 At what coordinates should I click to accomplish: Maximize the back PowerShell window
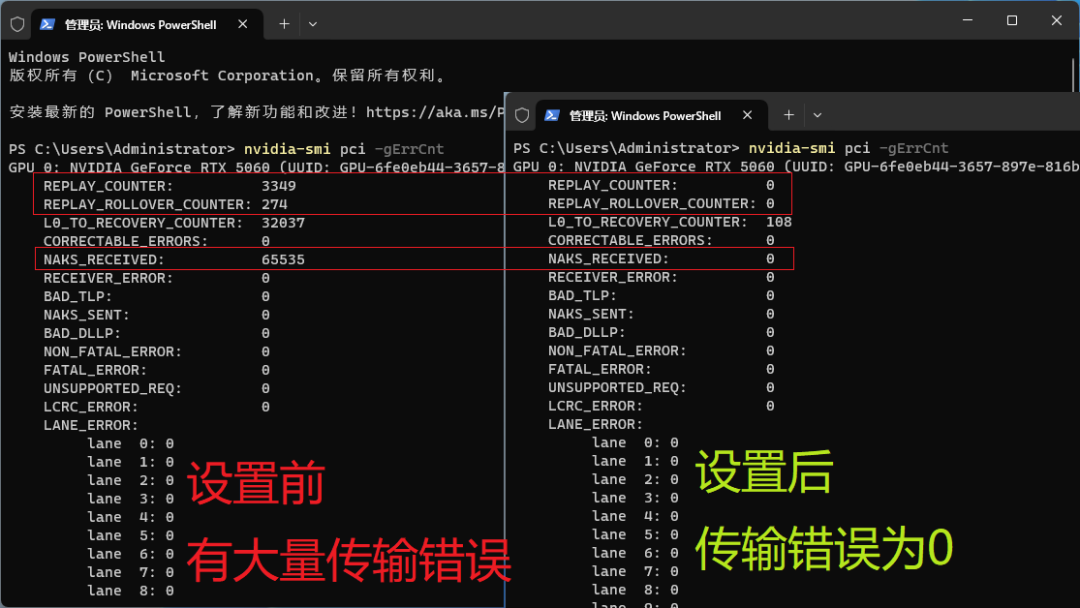(x=1012, y=21)
